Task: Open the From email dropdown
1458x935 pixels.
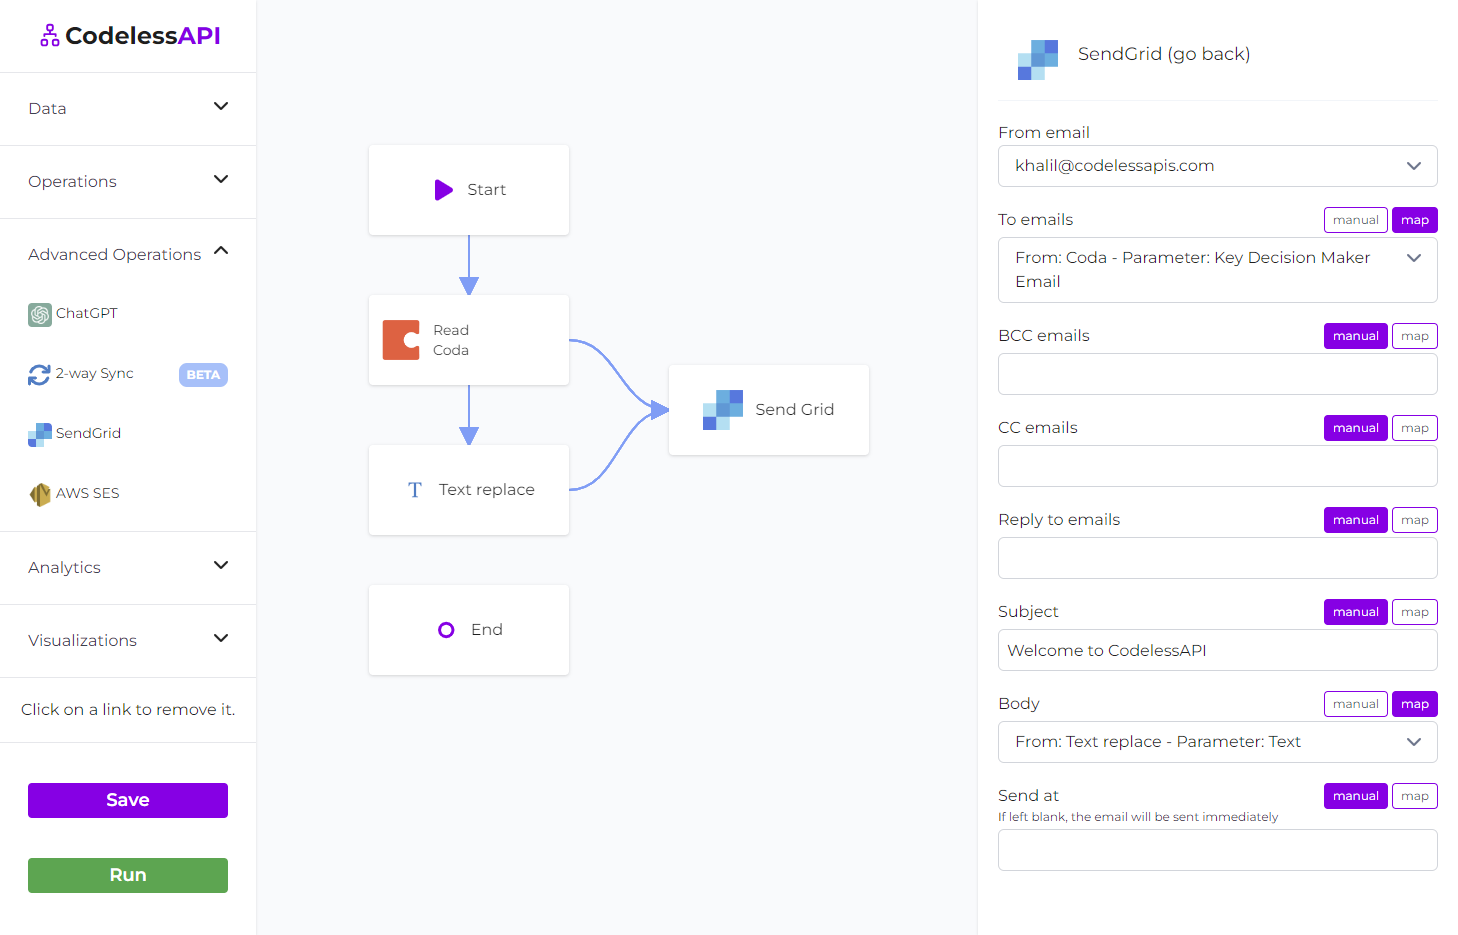Action: pos(1217,166)
